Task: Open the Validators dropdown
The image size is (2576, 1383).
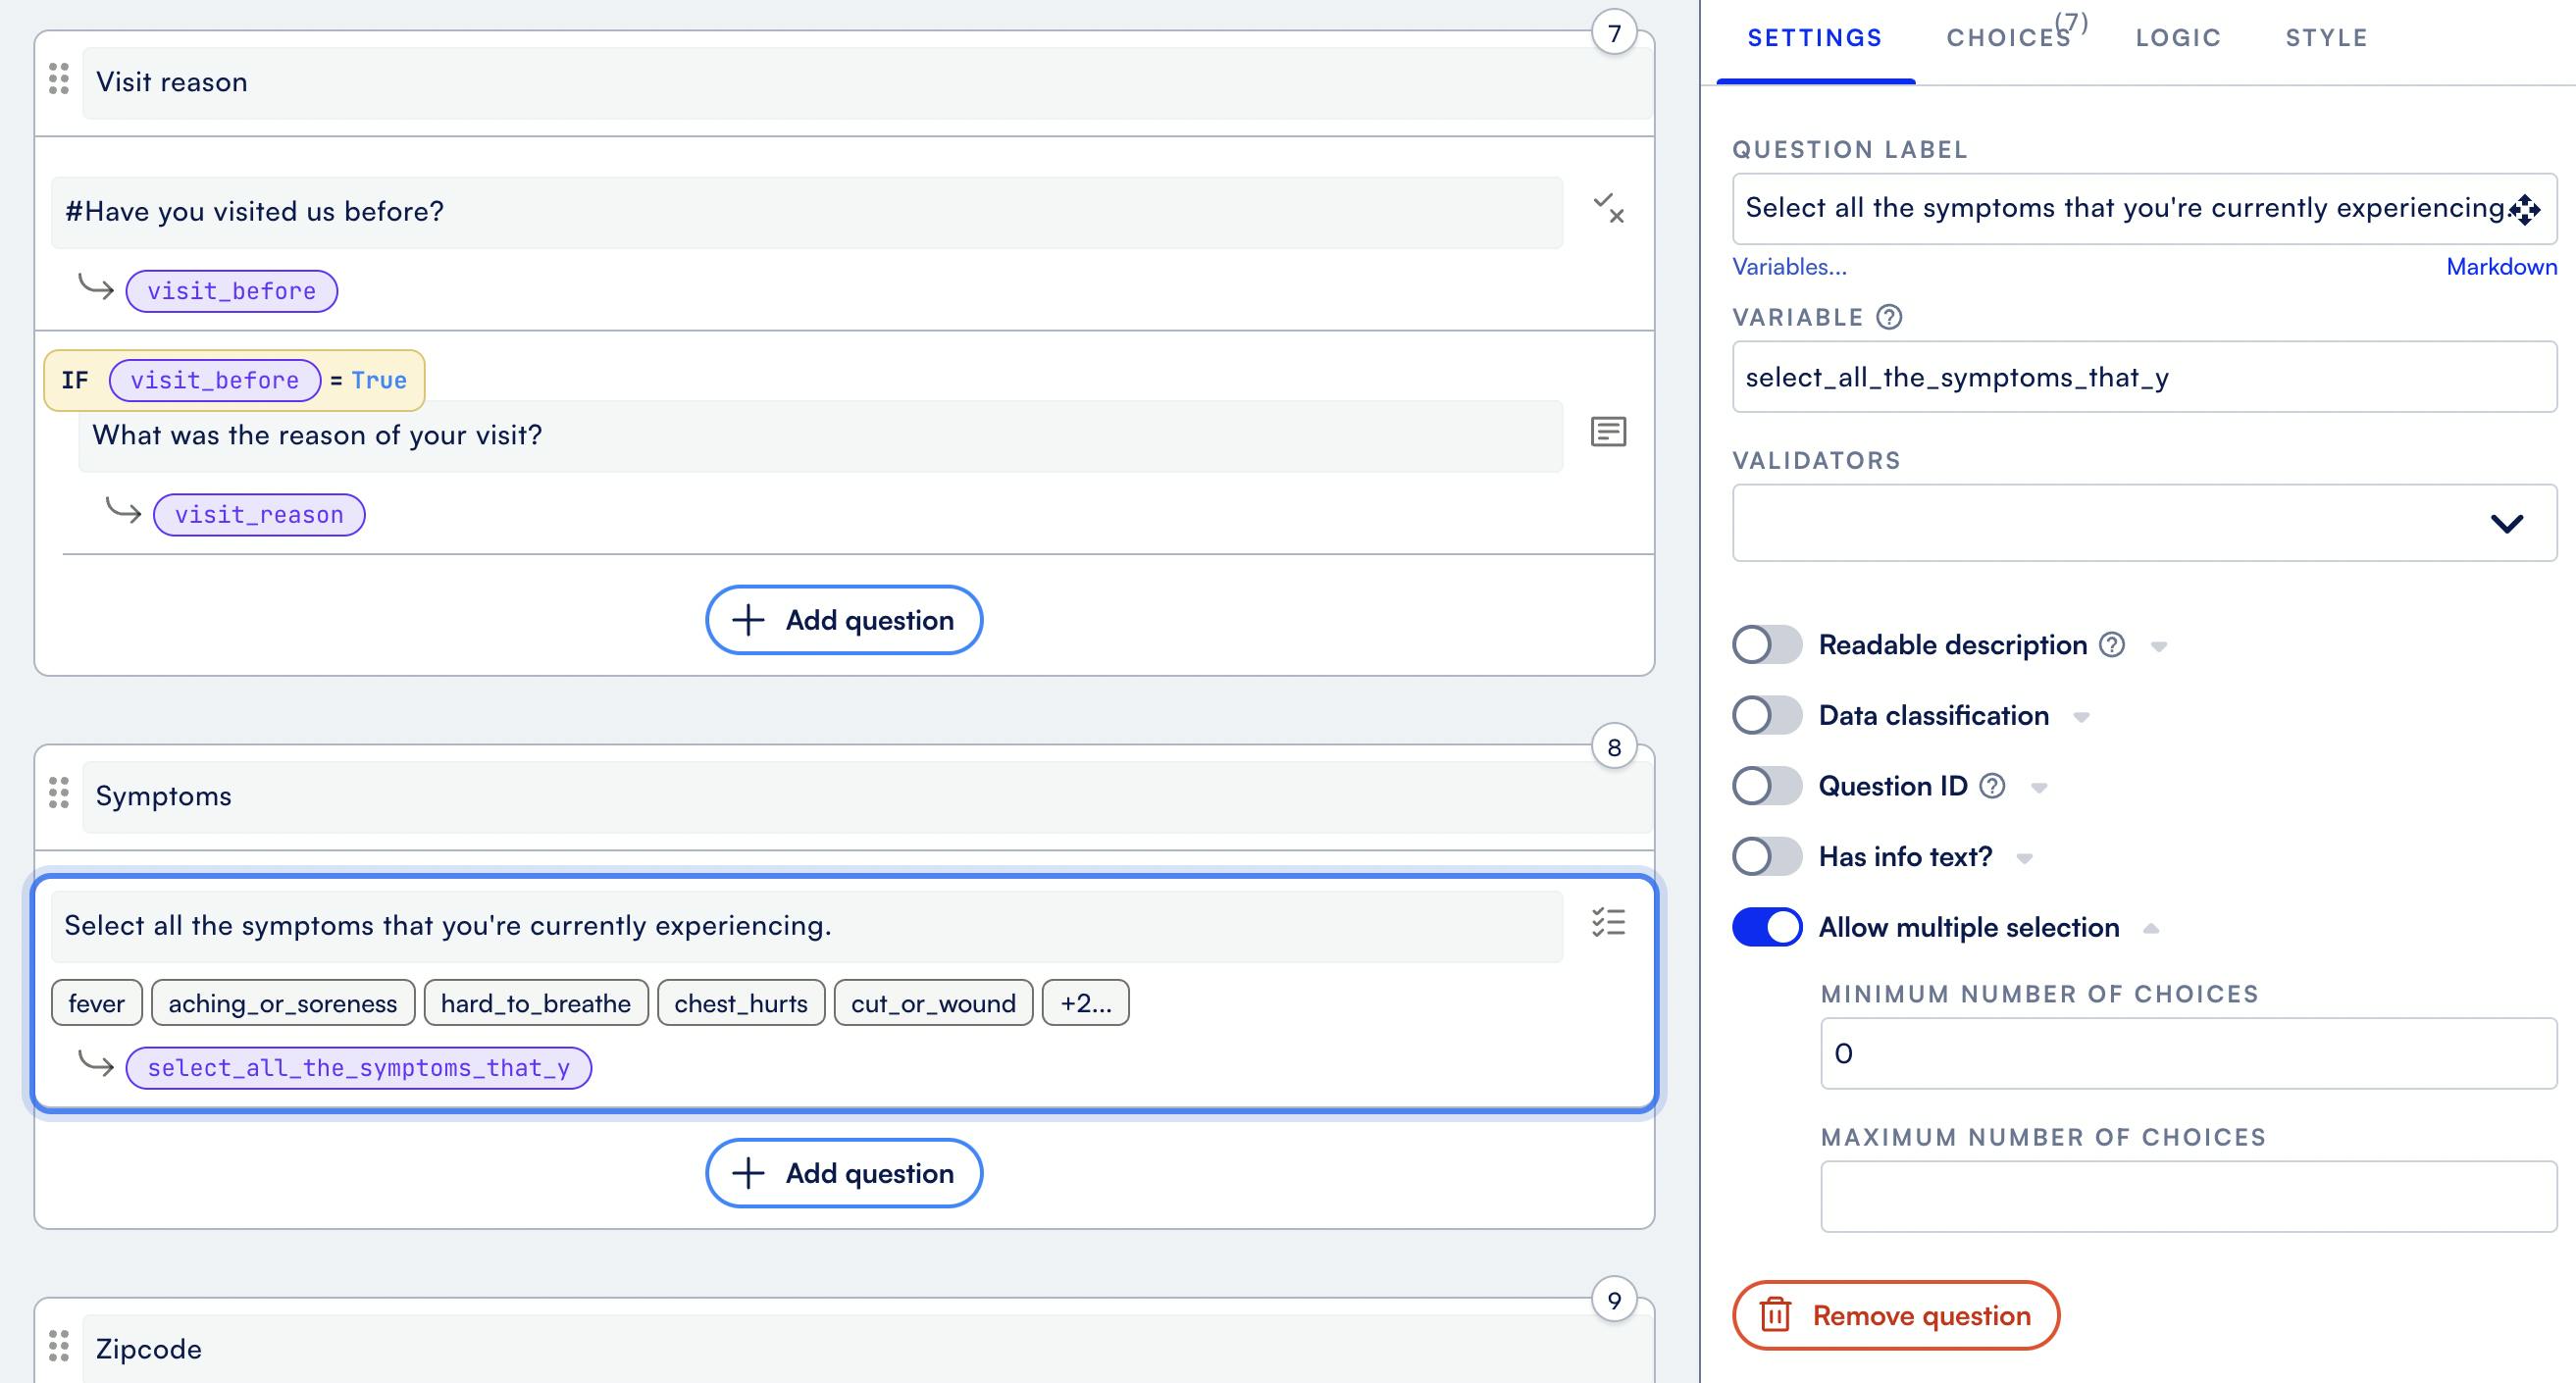Action: click(x=2144, y=523)
